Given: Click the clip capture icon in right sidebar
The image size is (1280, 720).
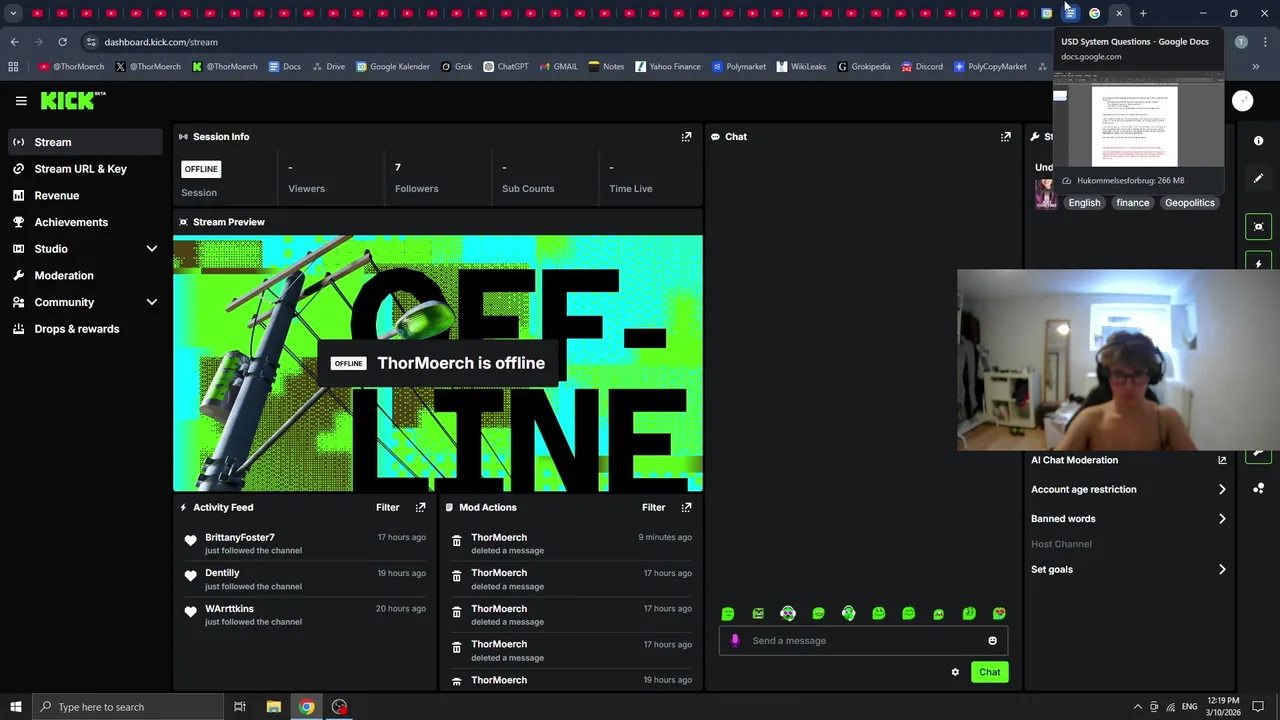Looking at the screenshot, I should (1258, 227).
